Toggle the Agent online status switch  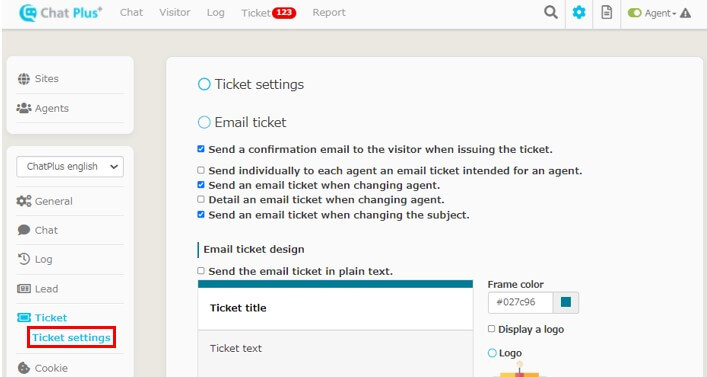pyautogui.click(x=634, y=13)
